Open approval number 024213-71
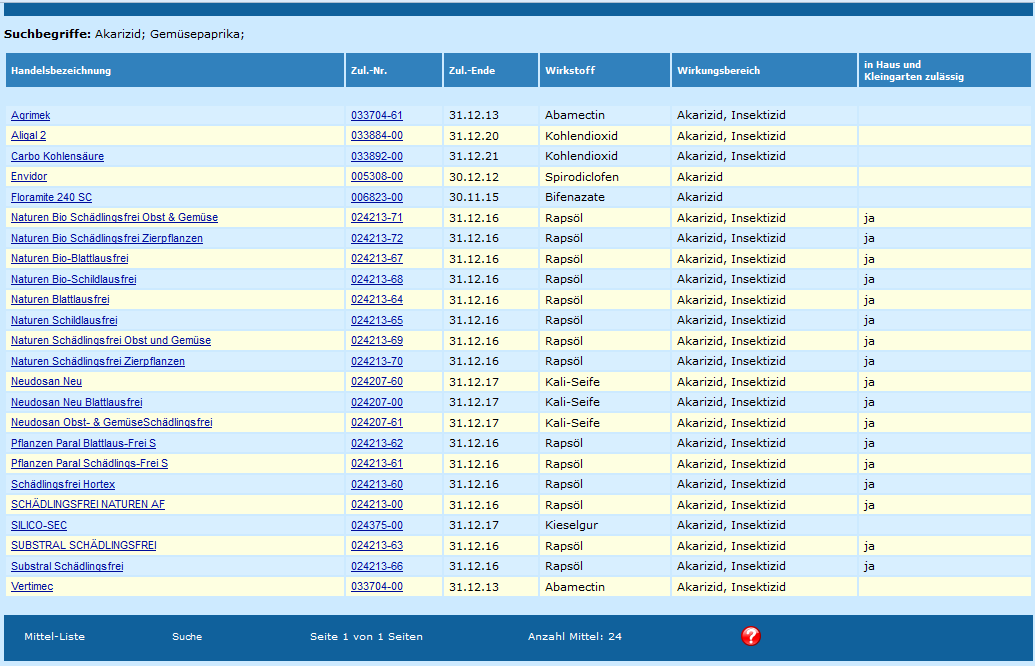 click(377, 217)
